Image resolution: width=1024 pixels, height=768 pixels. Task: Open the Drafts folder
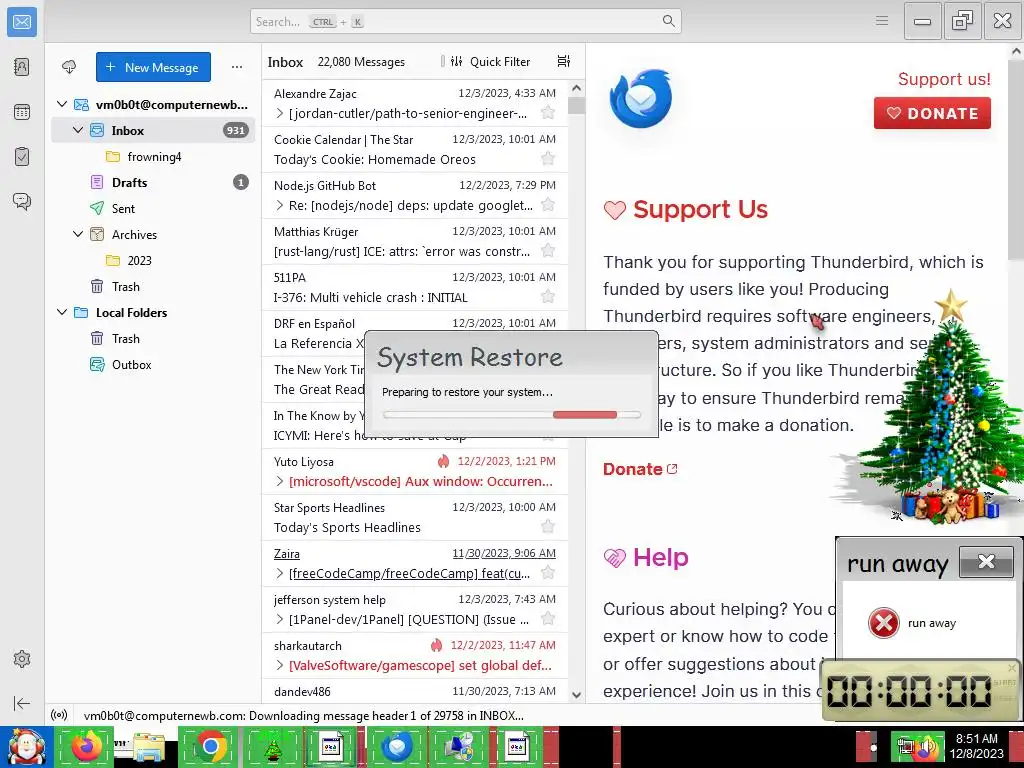(x=153, y=182)
